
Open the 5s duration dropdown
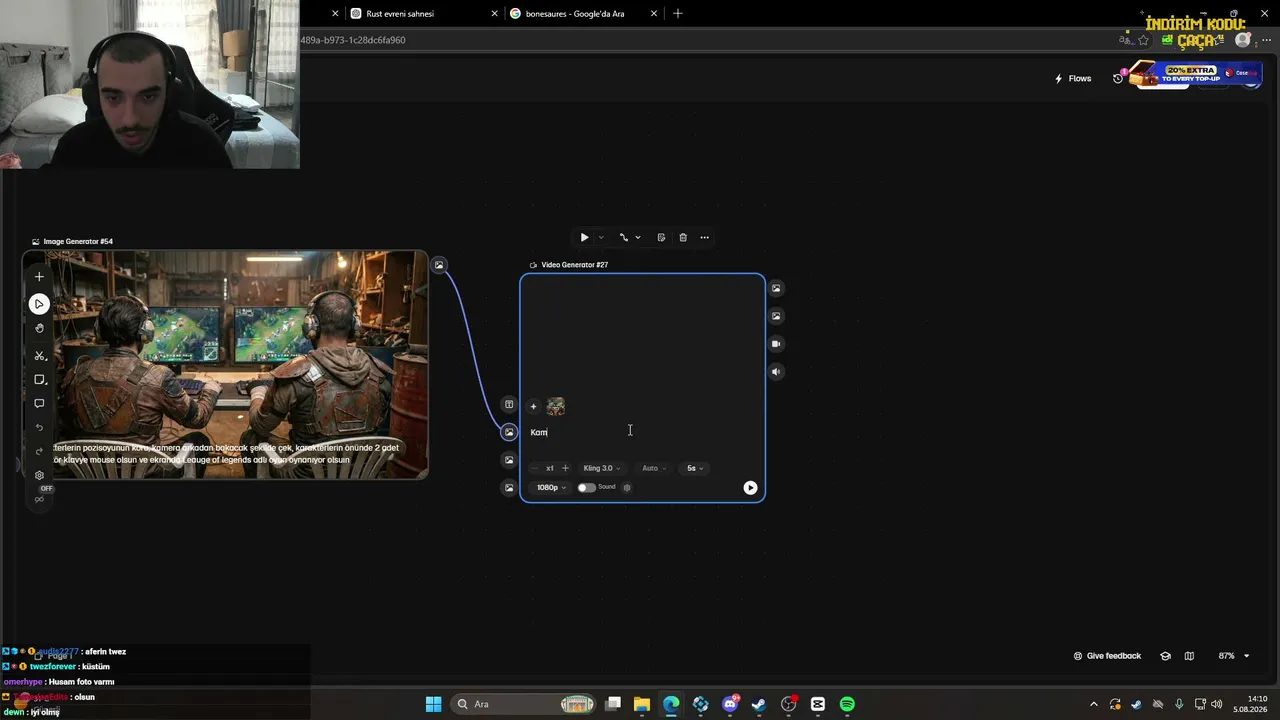click(695, 468)
